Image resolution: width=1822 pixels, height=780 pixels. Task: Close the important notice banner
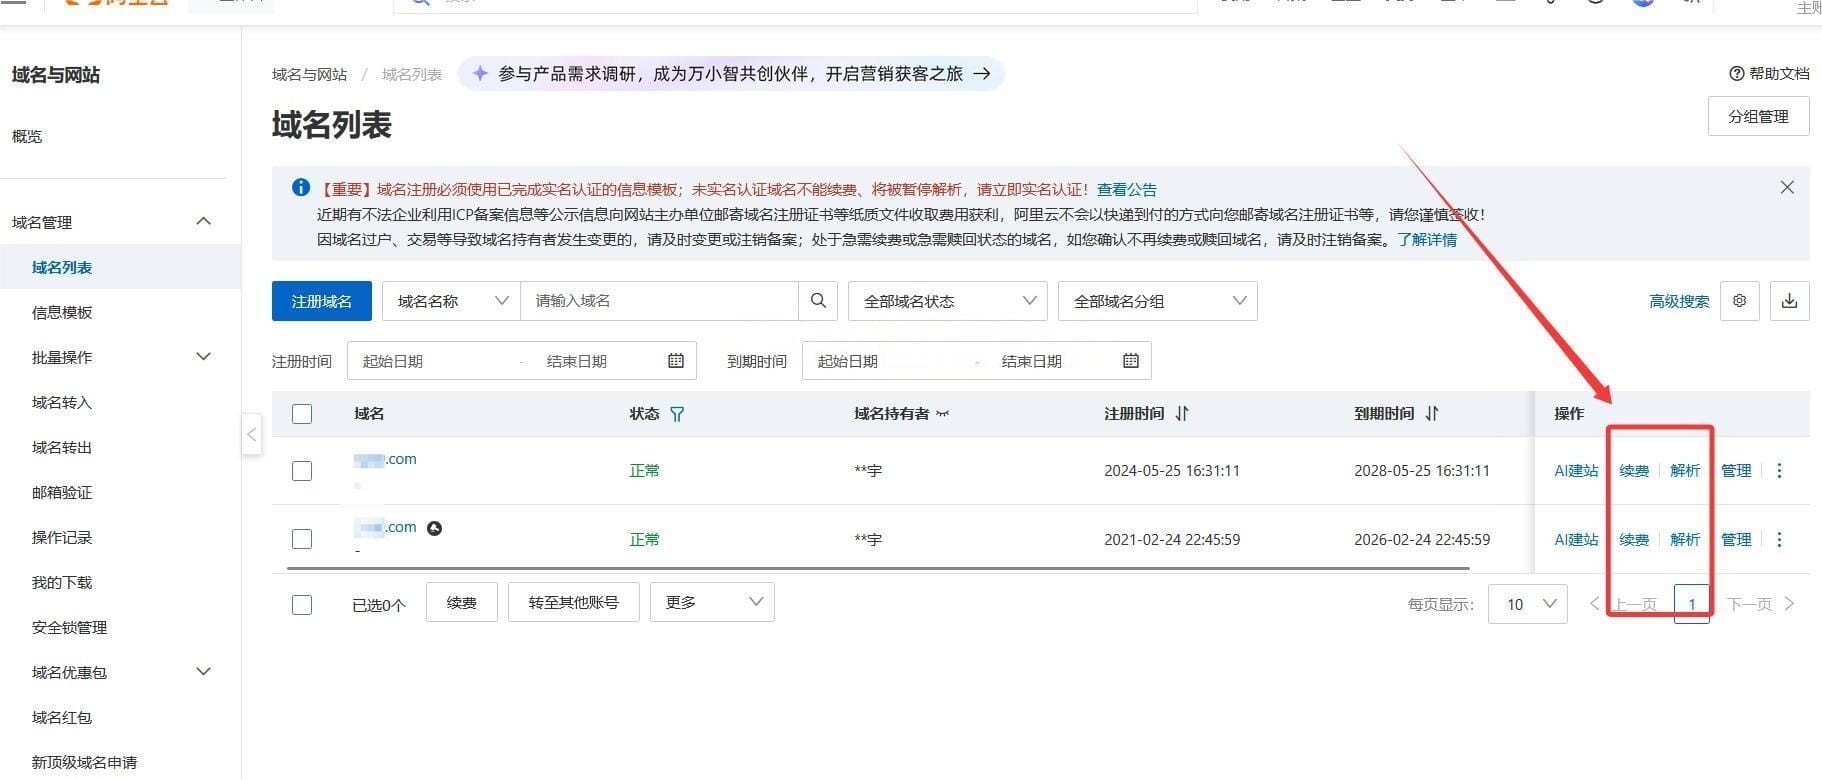pyautogui.click(x=1787, y=188)
